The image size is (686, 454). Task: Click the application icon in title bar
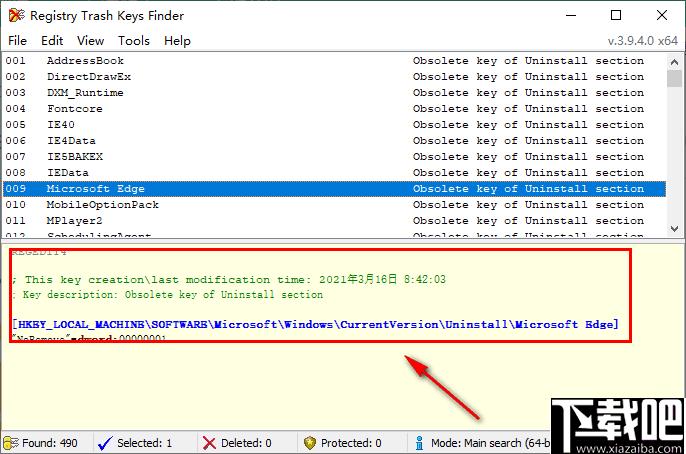(14, 16)
